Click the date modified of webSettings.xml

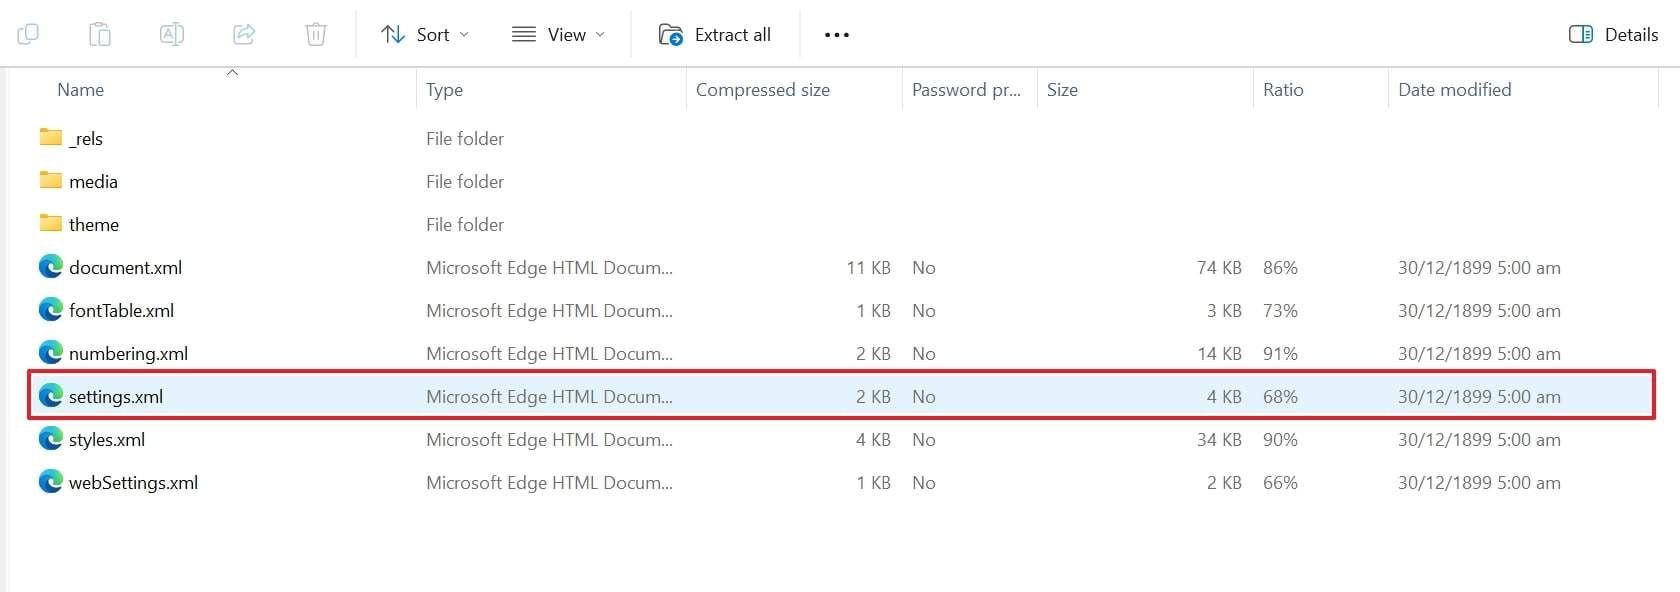pos(1479,482)
